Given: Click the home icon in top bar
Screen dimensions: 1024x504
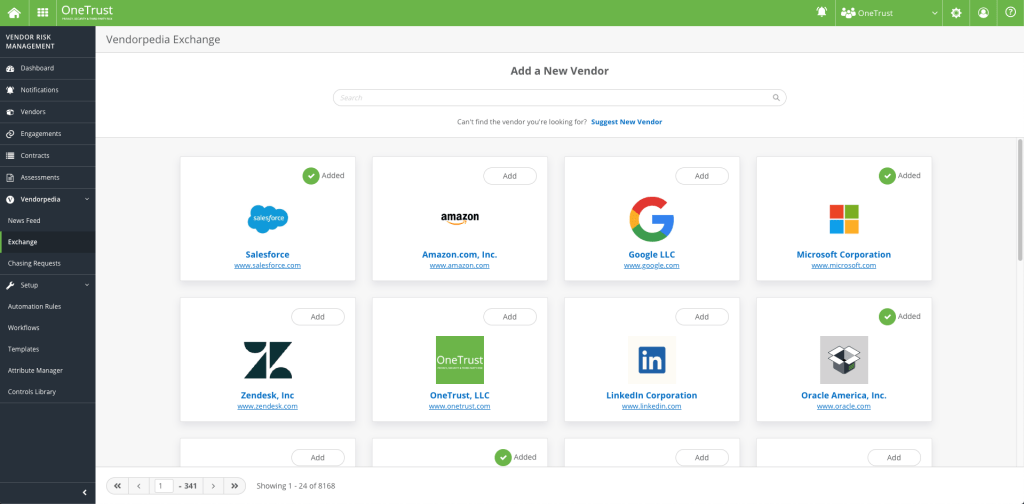Looking at the screenshot, I should point(14,12).
